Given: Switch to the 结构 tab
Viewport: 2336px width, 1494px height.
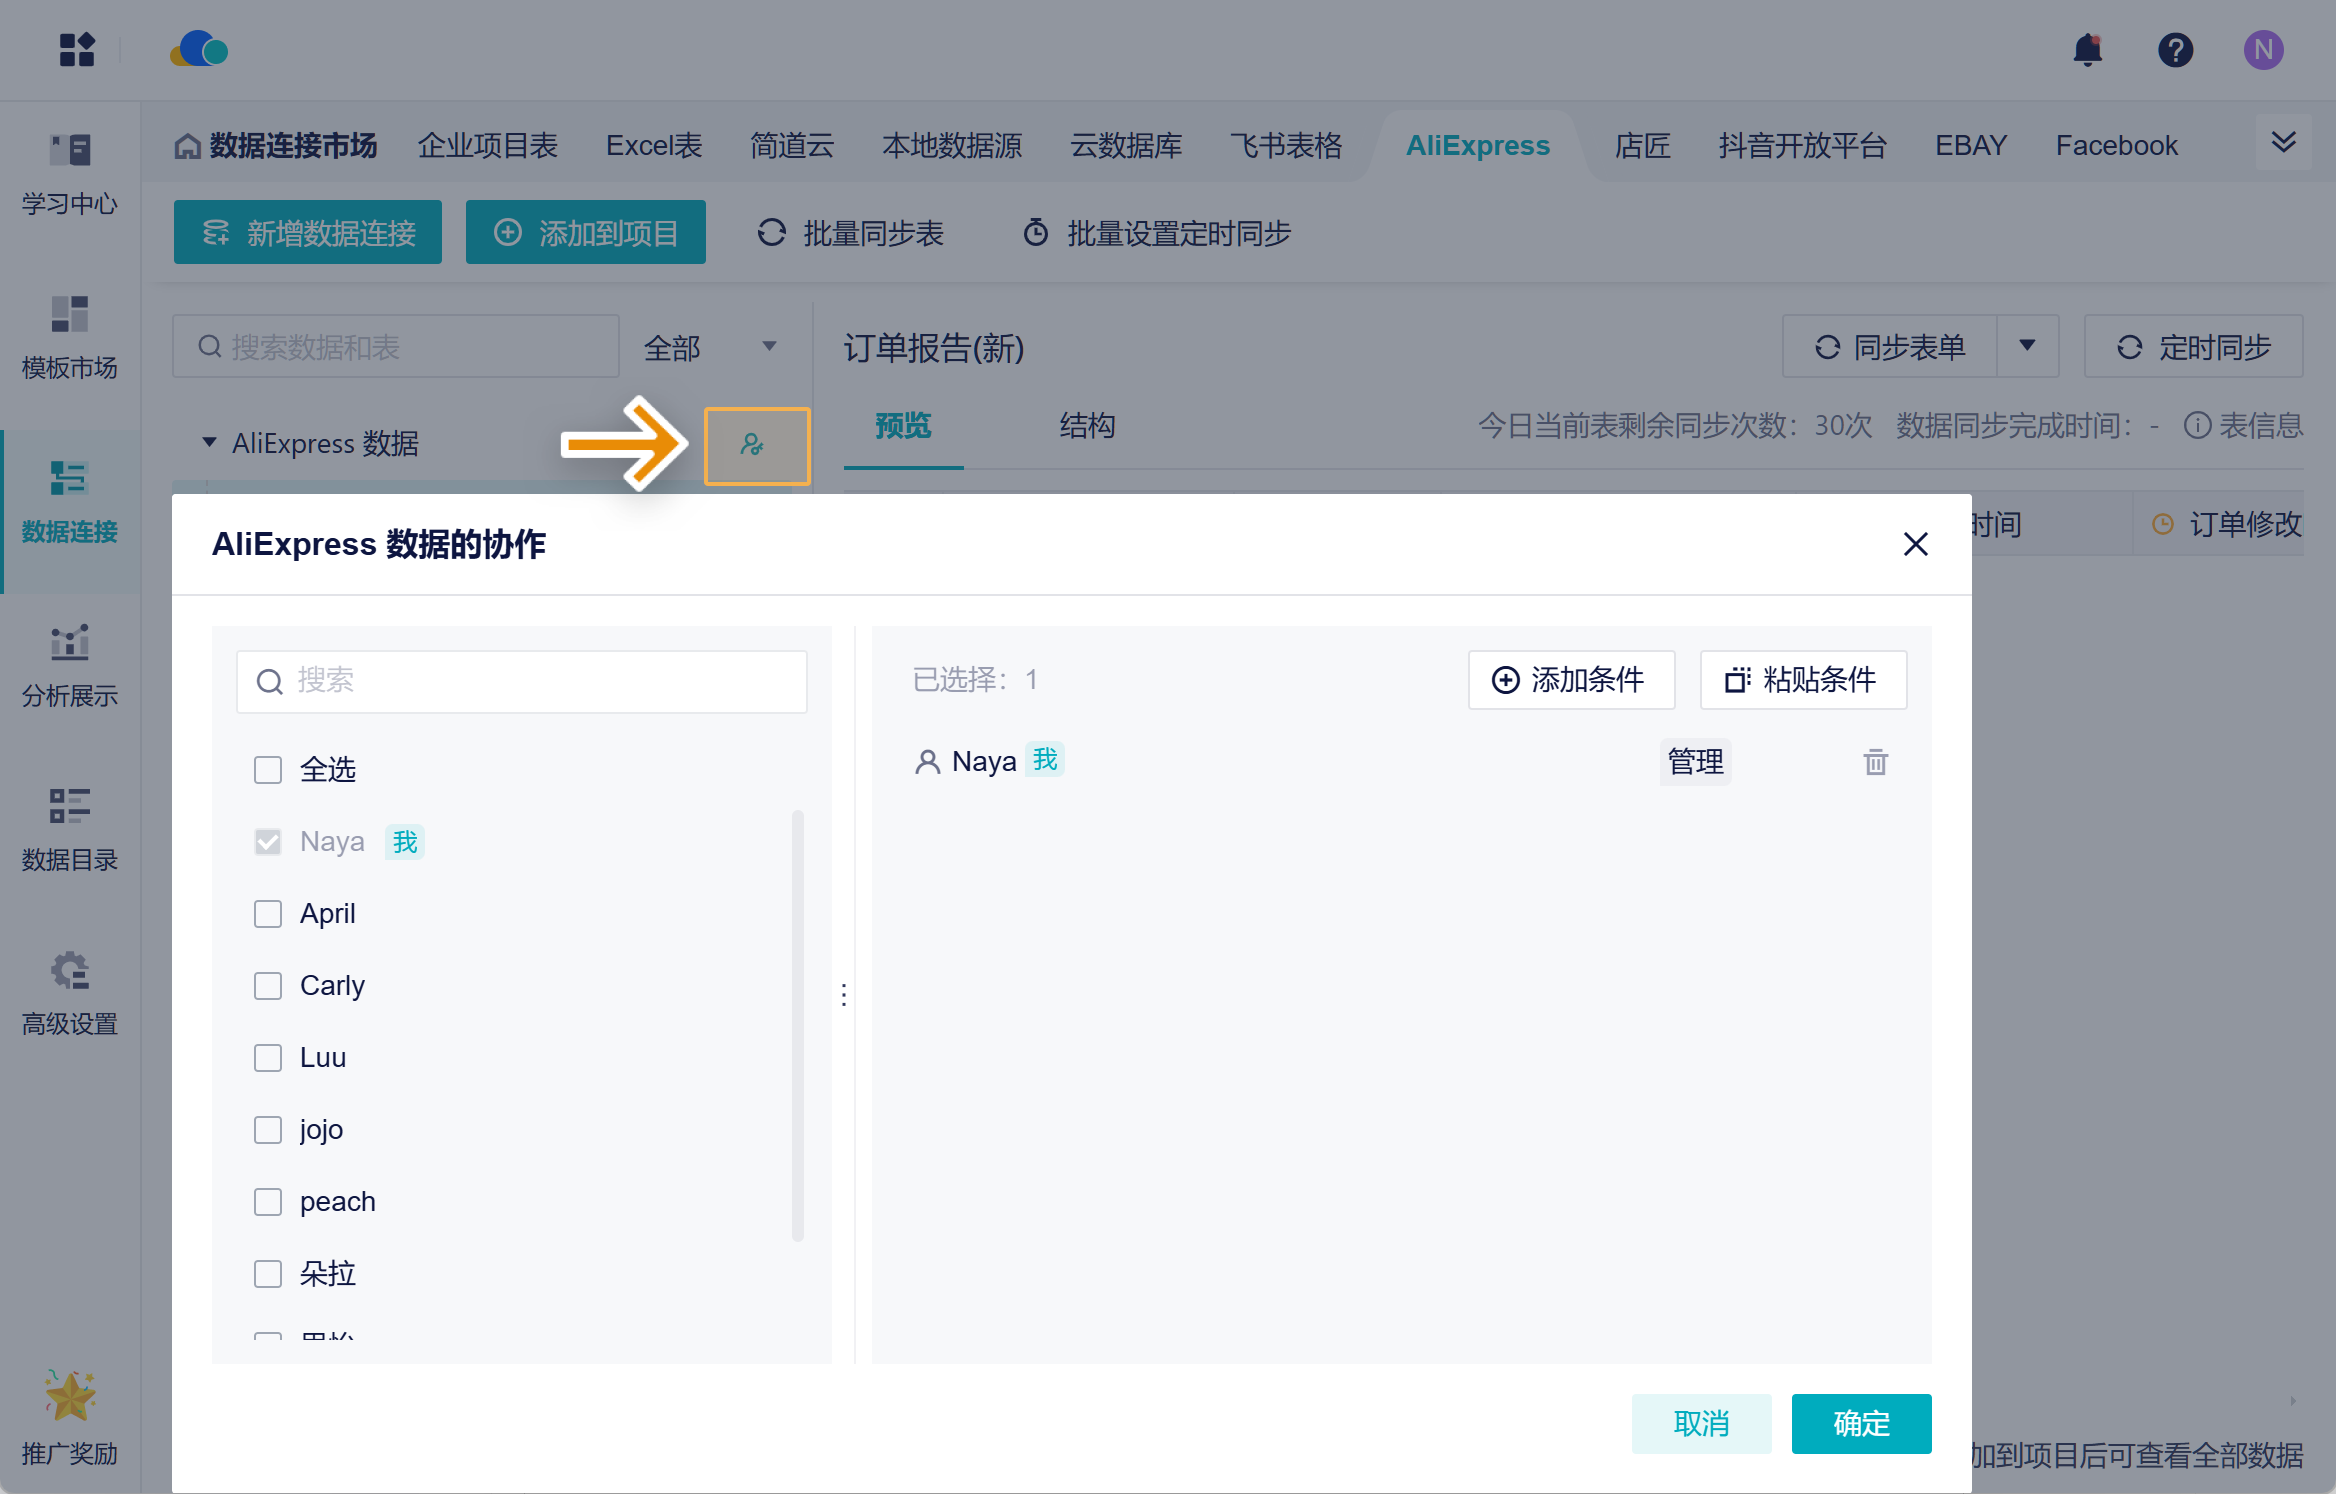Looking at the screenshot, I should 1087,426.
